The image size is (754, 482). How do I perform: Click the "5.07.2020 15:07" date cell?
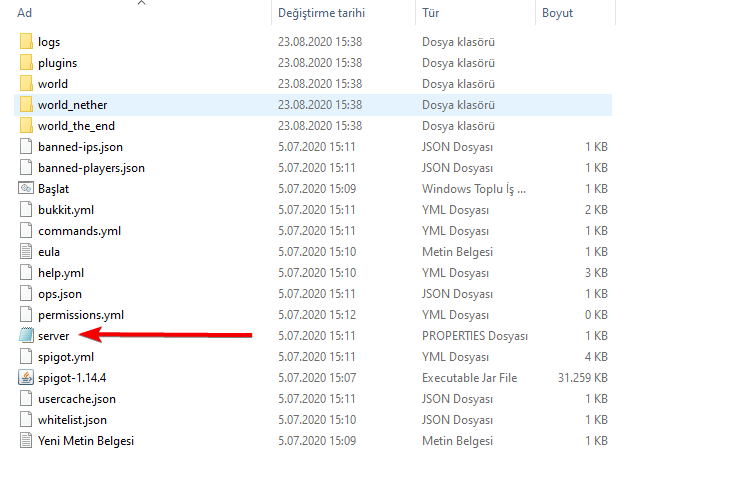tap(317, 378)
